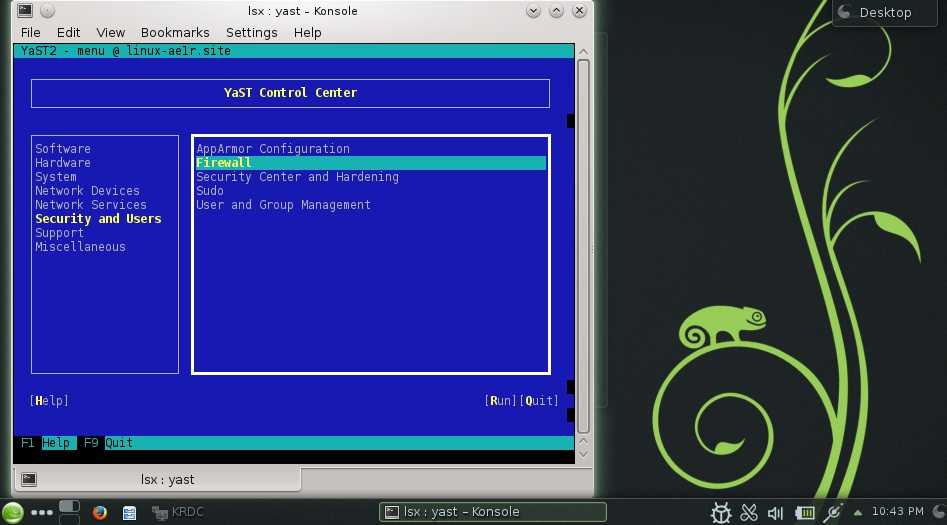Launch Firefox from the panel
The image size is (947, 525).
pos(100,512)
